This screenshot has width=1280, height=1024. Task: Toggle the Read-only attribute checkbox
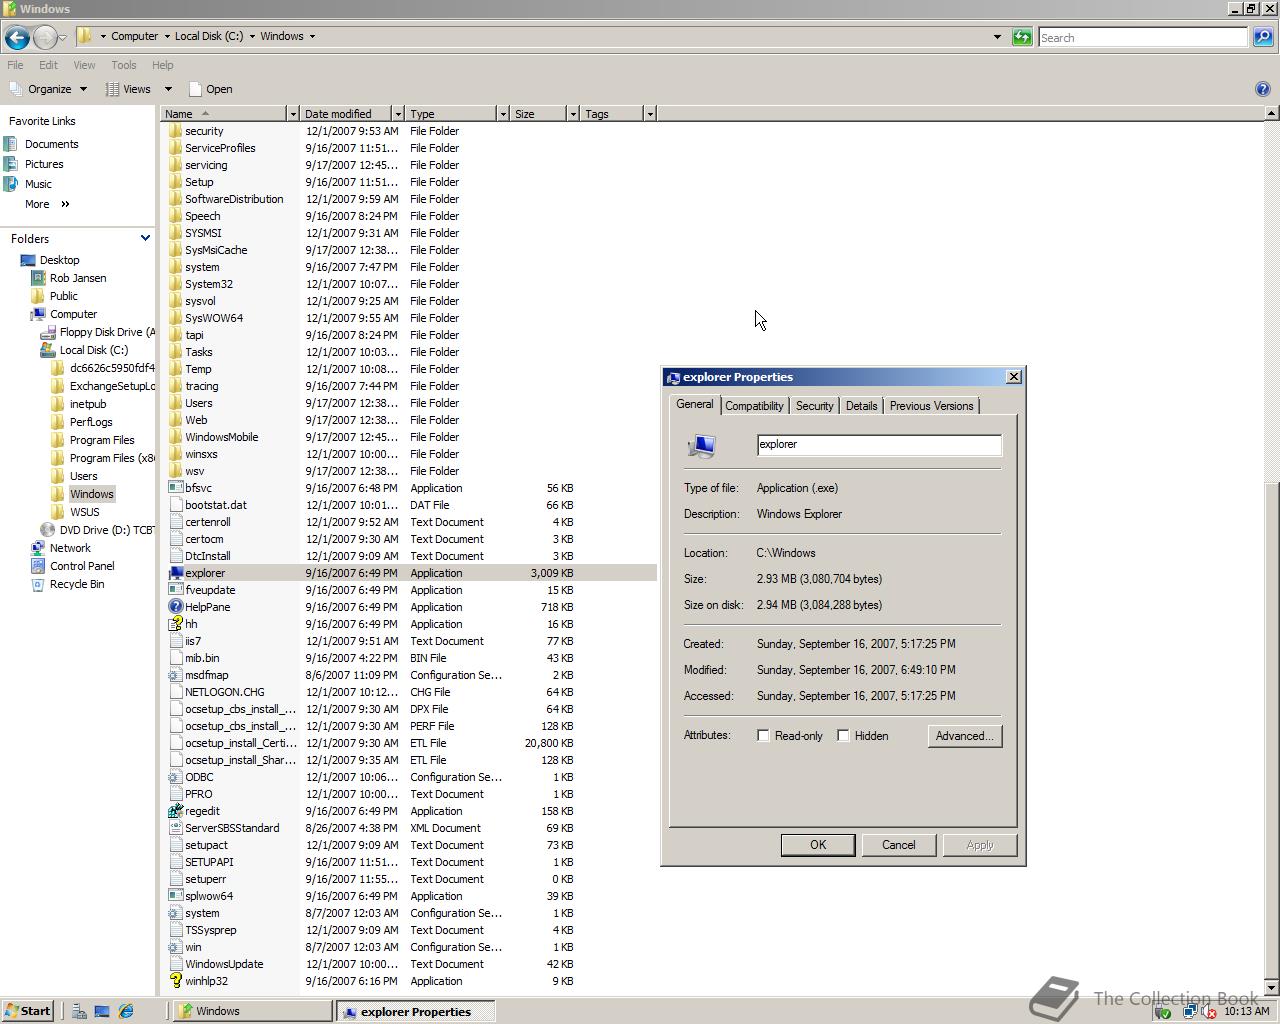click(x=763, y=736)
